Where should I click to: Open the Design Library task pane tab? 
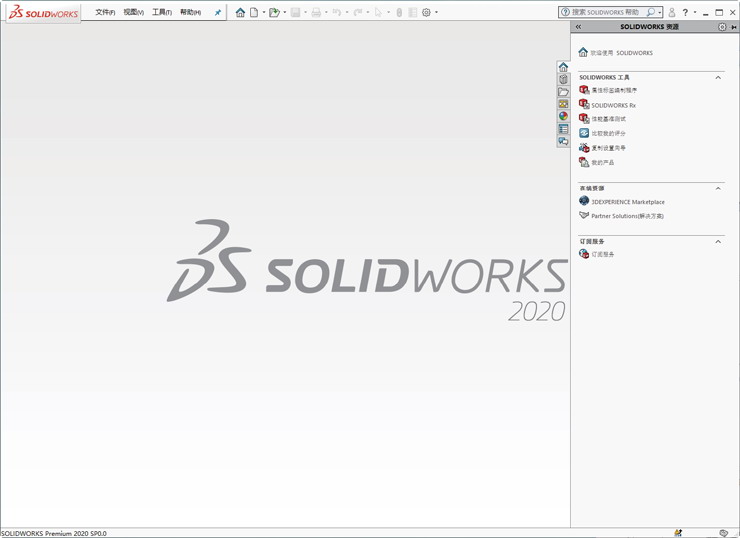(563, 79)
